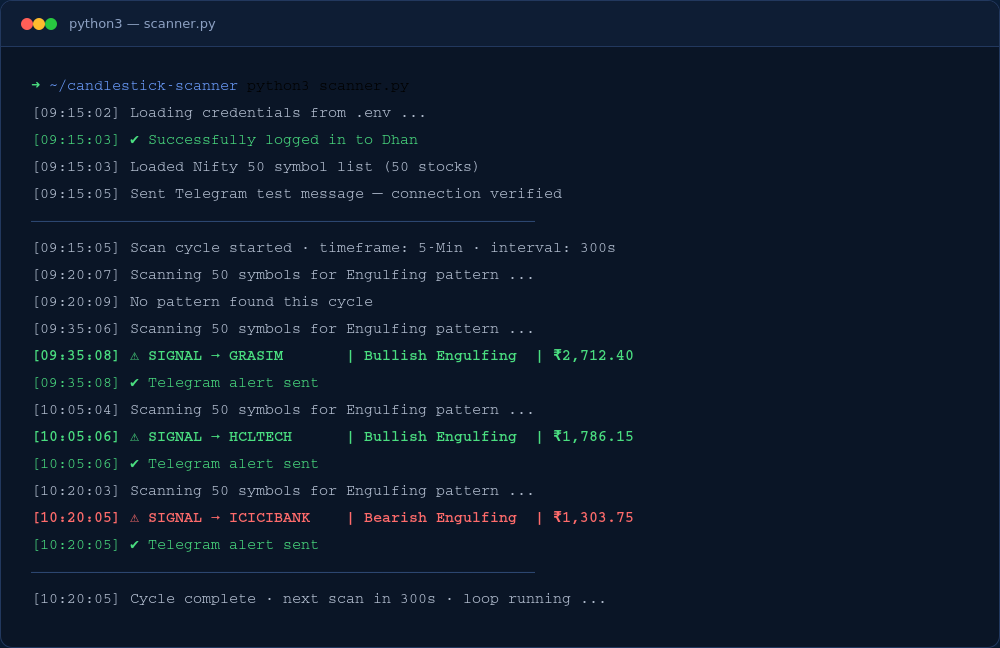
Task: Click 'Bullish Engulfing' on the HCLTECH row
Action: tap(440, 437)
